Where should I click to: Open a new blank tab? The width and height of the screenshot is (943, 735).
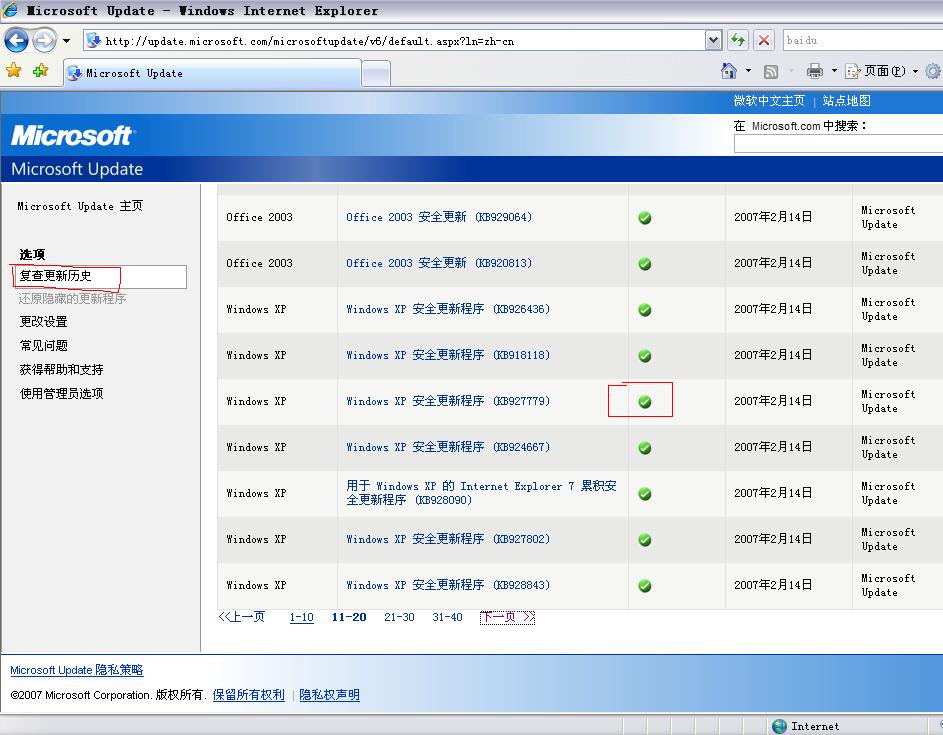click(x=376, y=75)
